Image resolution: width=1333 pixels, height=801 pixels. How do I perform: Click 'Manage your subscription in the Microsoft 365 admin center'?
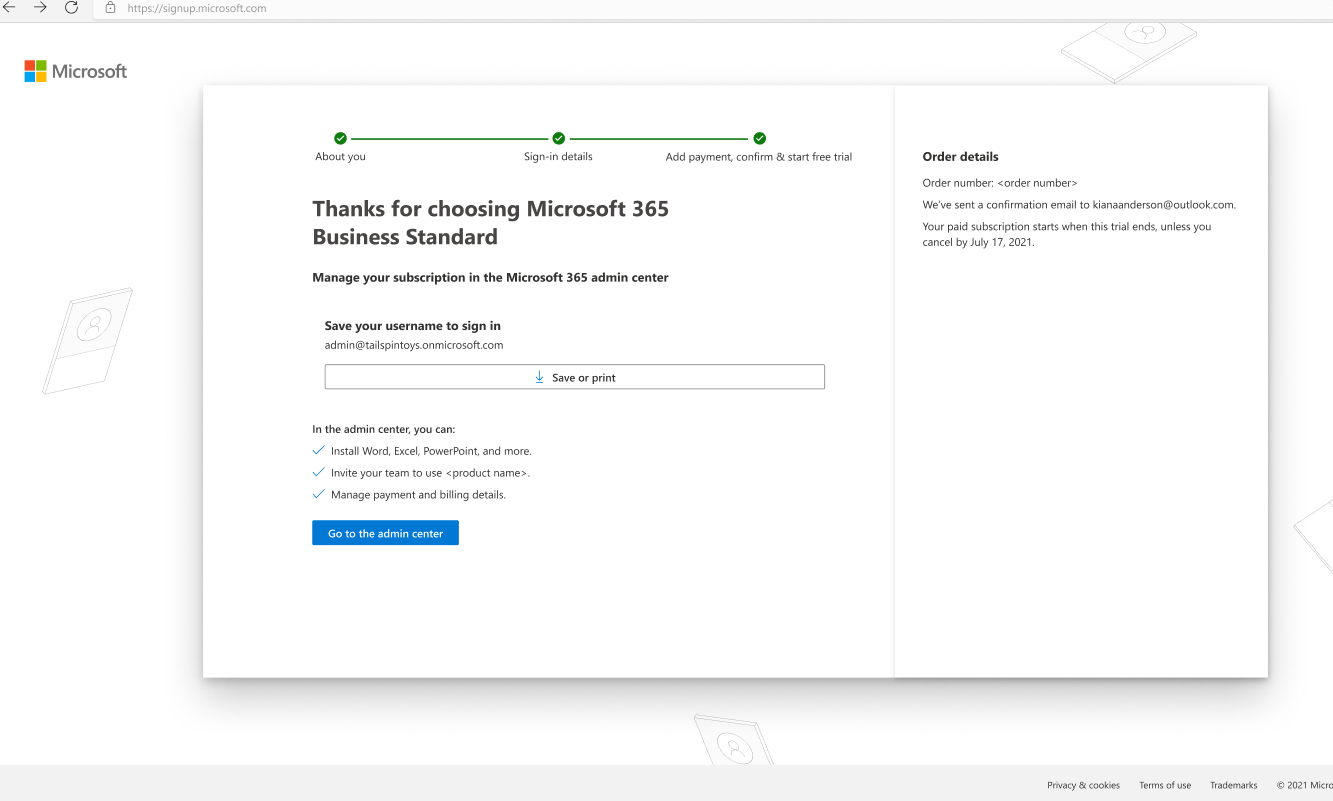[x=490, y=278]
